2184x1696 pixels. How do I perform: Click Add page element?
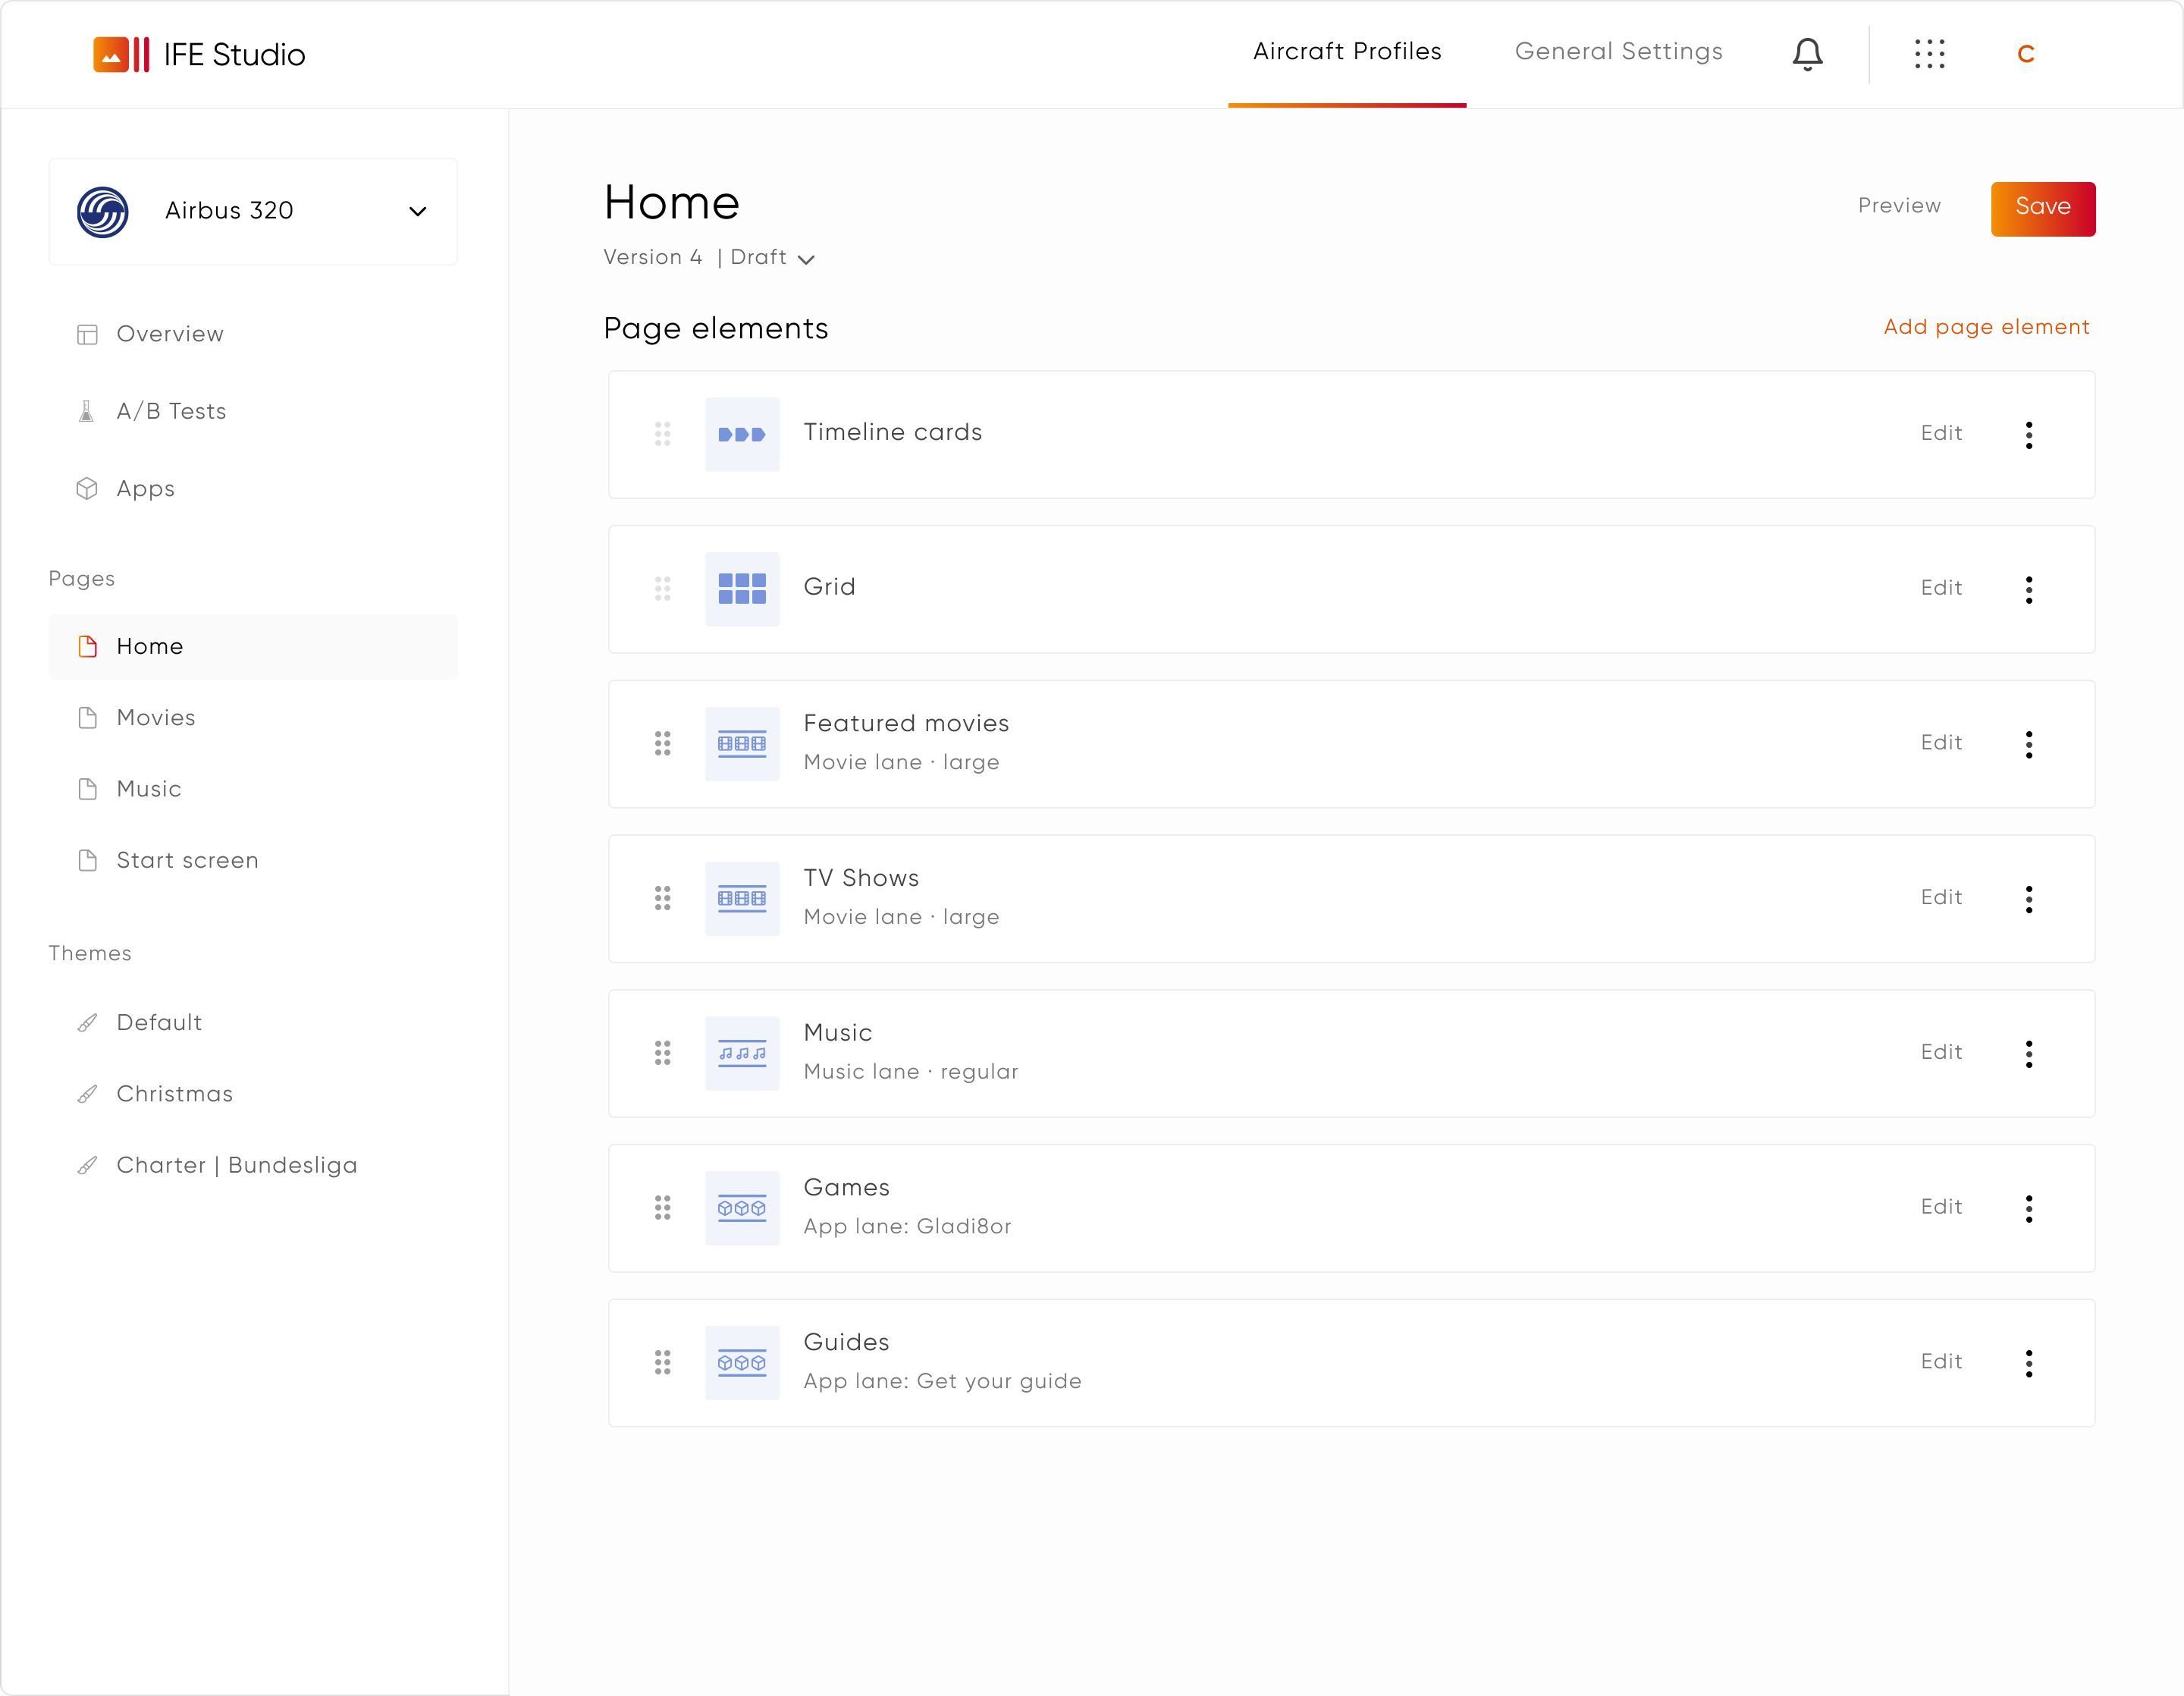[1985, 327]
